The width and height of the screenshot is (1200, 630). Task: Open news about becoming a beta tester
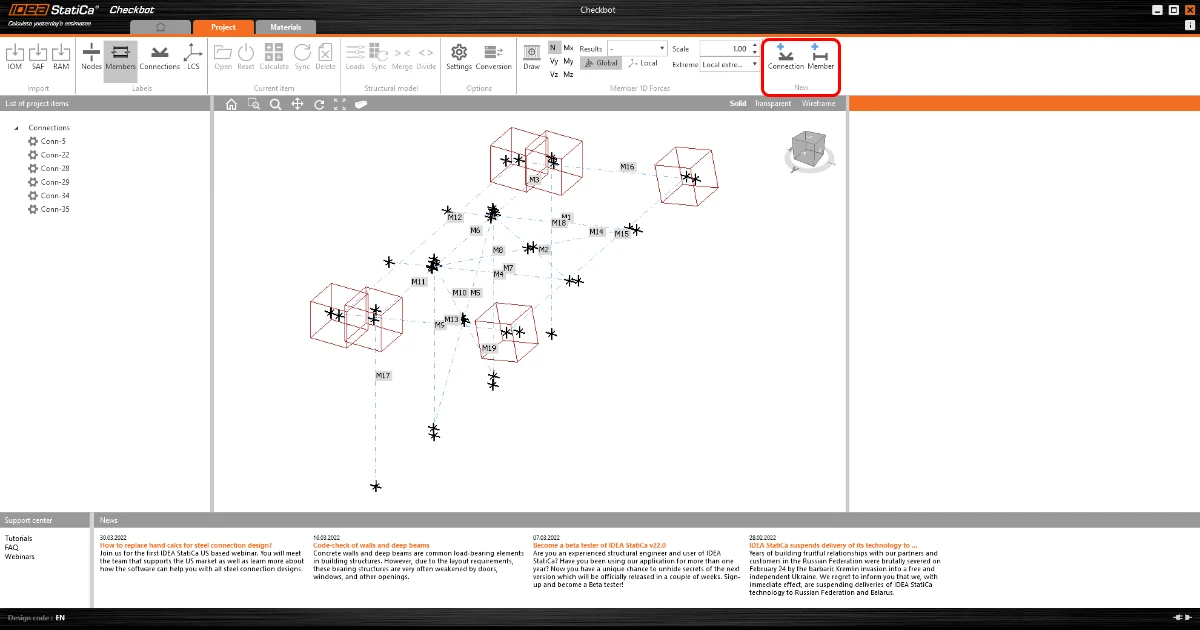point(599,546)
